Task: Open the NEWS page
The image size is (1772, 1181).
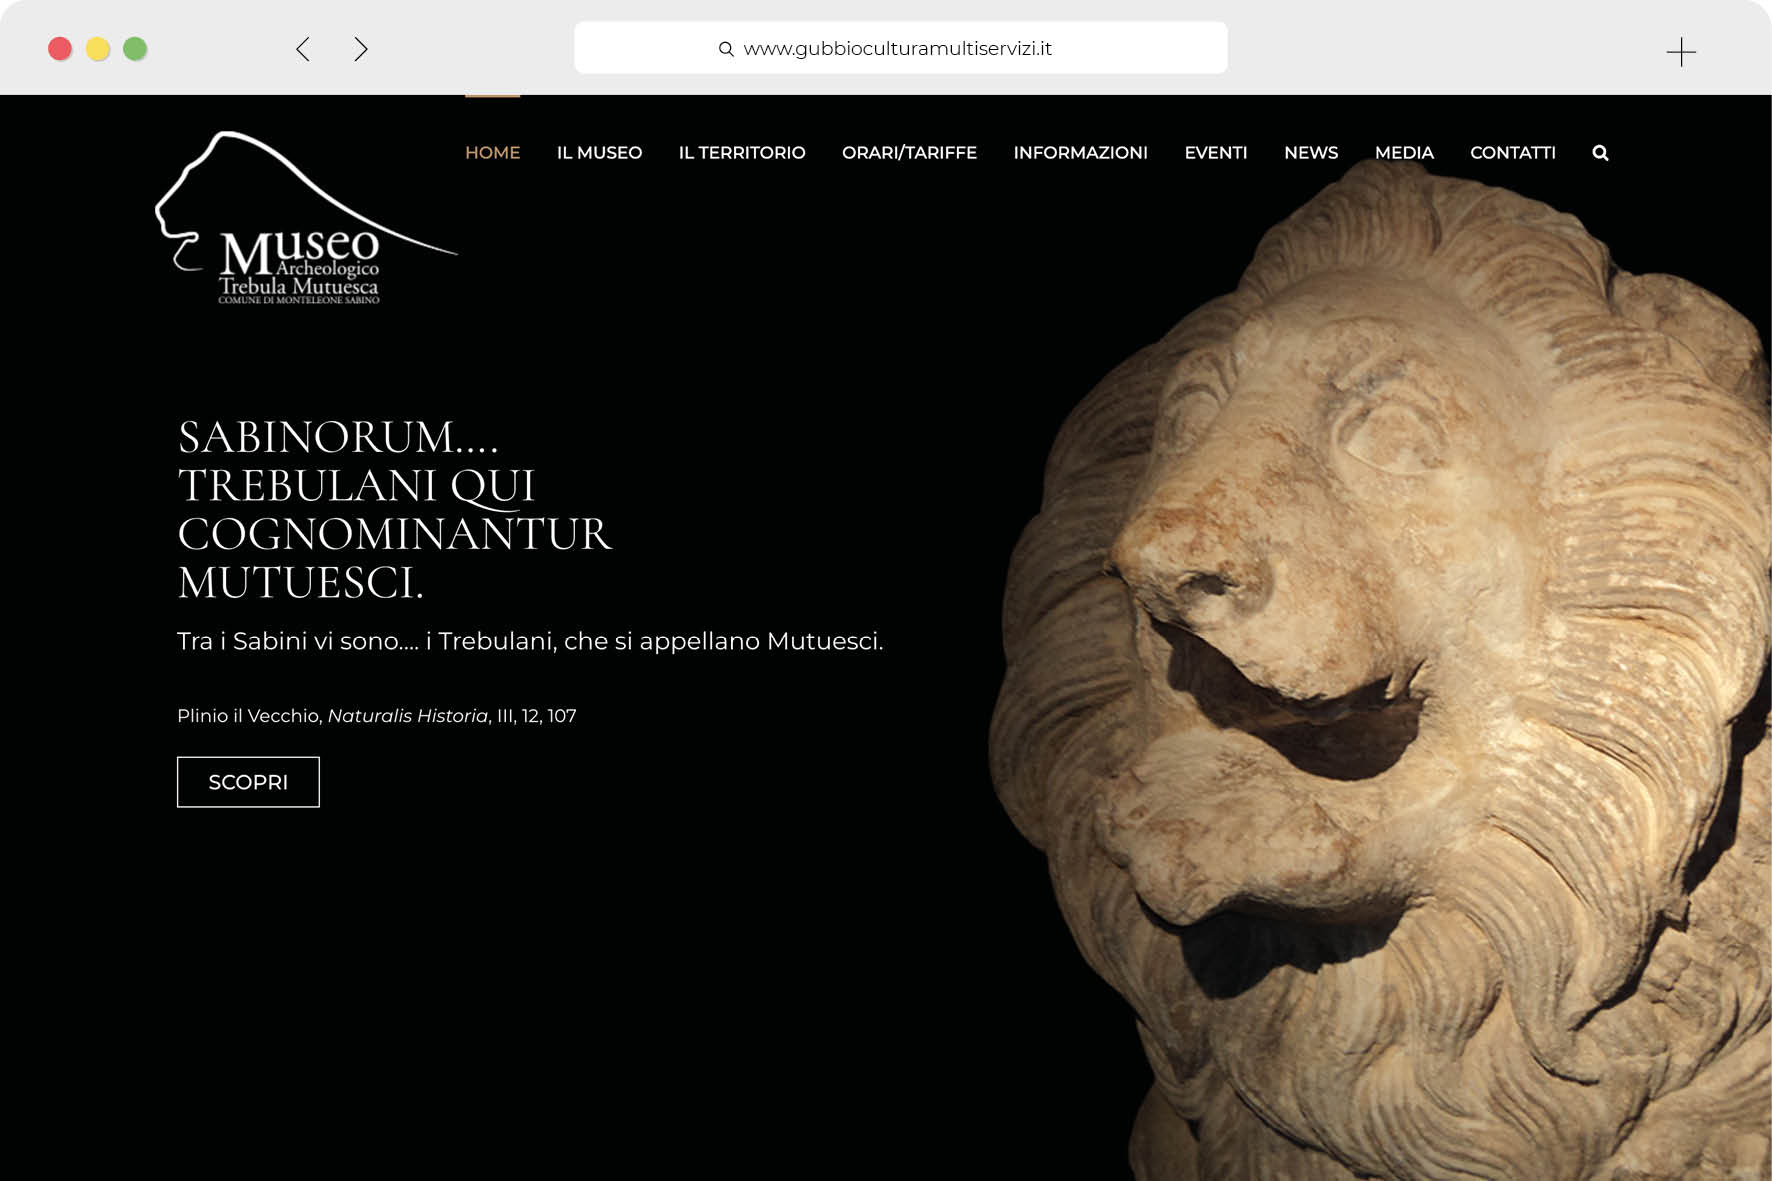Action: tap(1311, 153)
